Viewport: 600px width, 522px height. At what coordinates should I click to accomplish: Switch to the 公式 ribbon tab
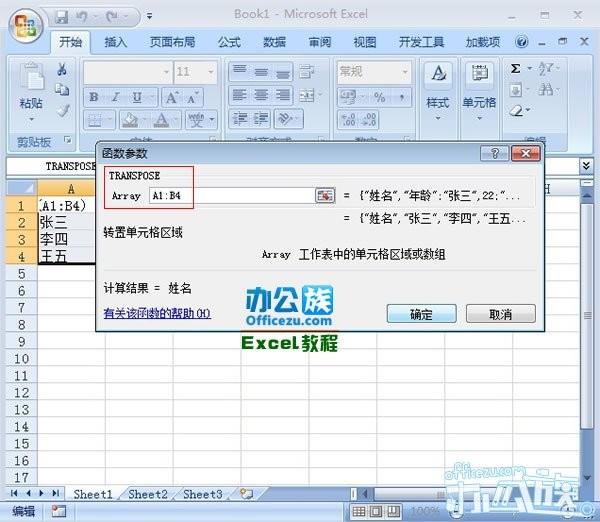click(x=229, y=42)
